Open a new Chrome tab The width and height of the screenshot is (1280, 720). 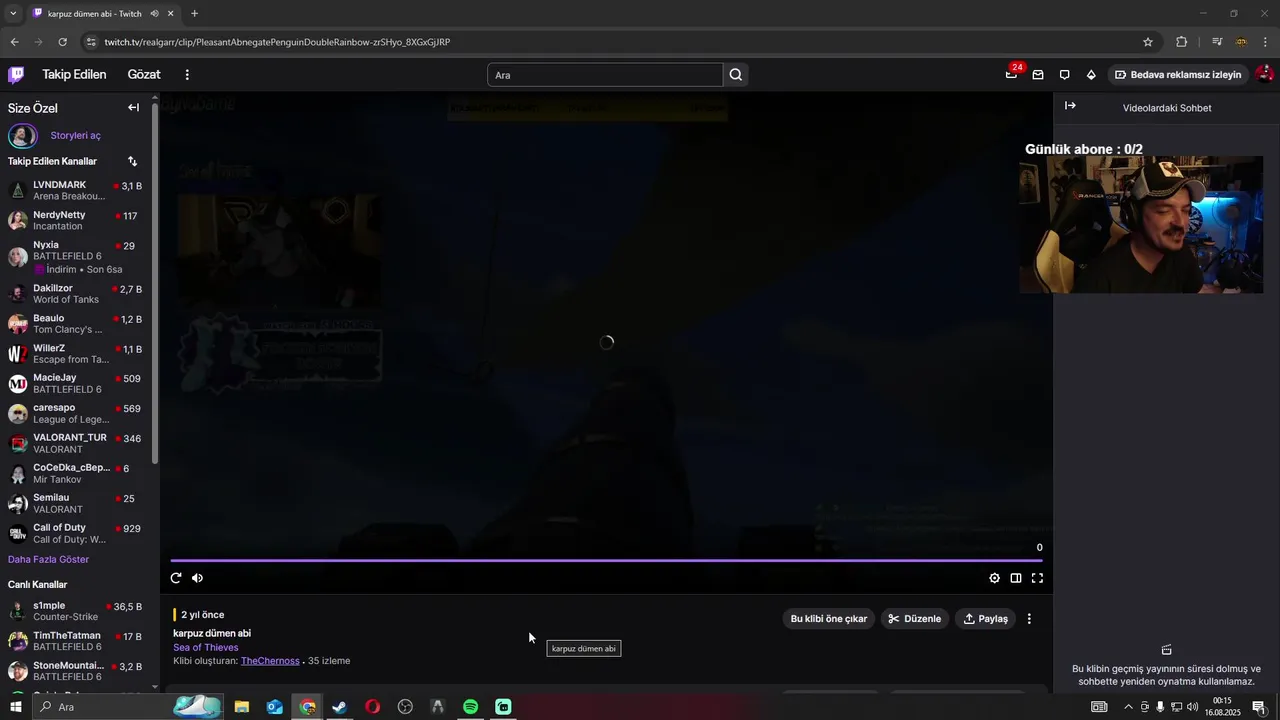tap(194, 13)
